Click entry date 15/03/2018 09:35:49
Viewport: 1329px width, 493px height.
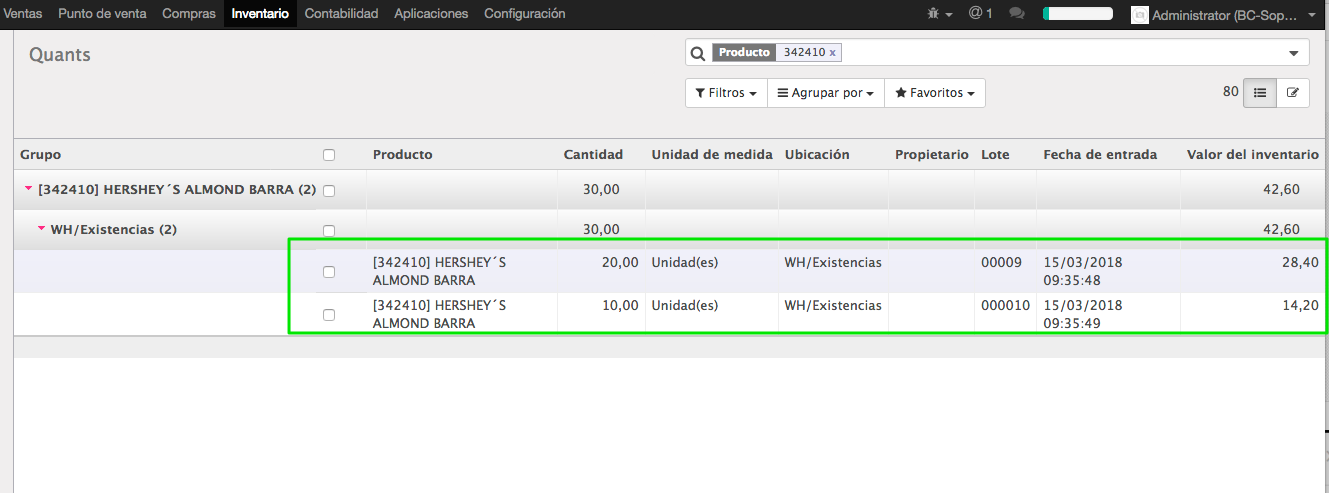1083,314
